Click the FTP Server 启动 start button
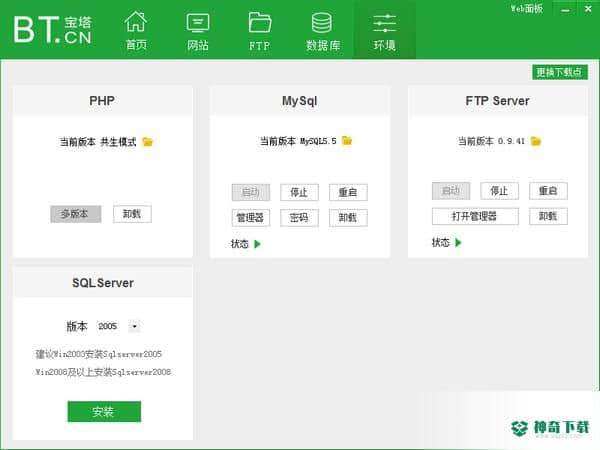The height and width of the screenshot is (450, 600). (451, 191)
